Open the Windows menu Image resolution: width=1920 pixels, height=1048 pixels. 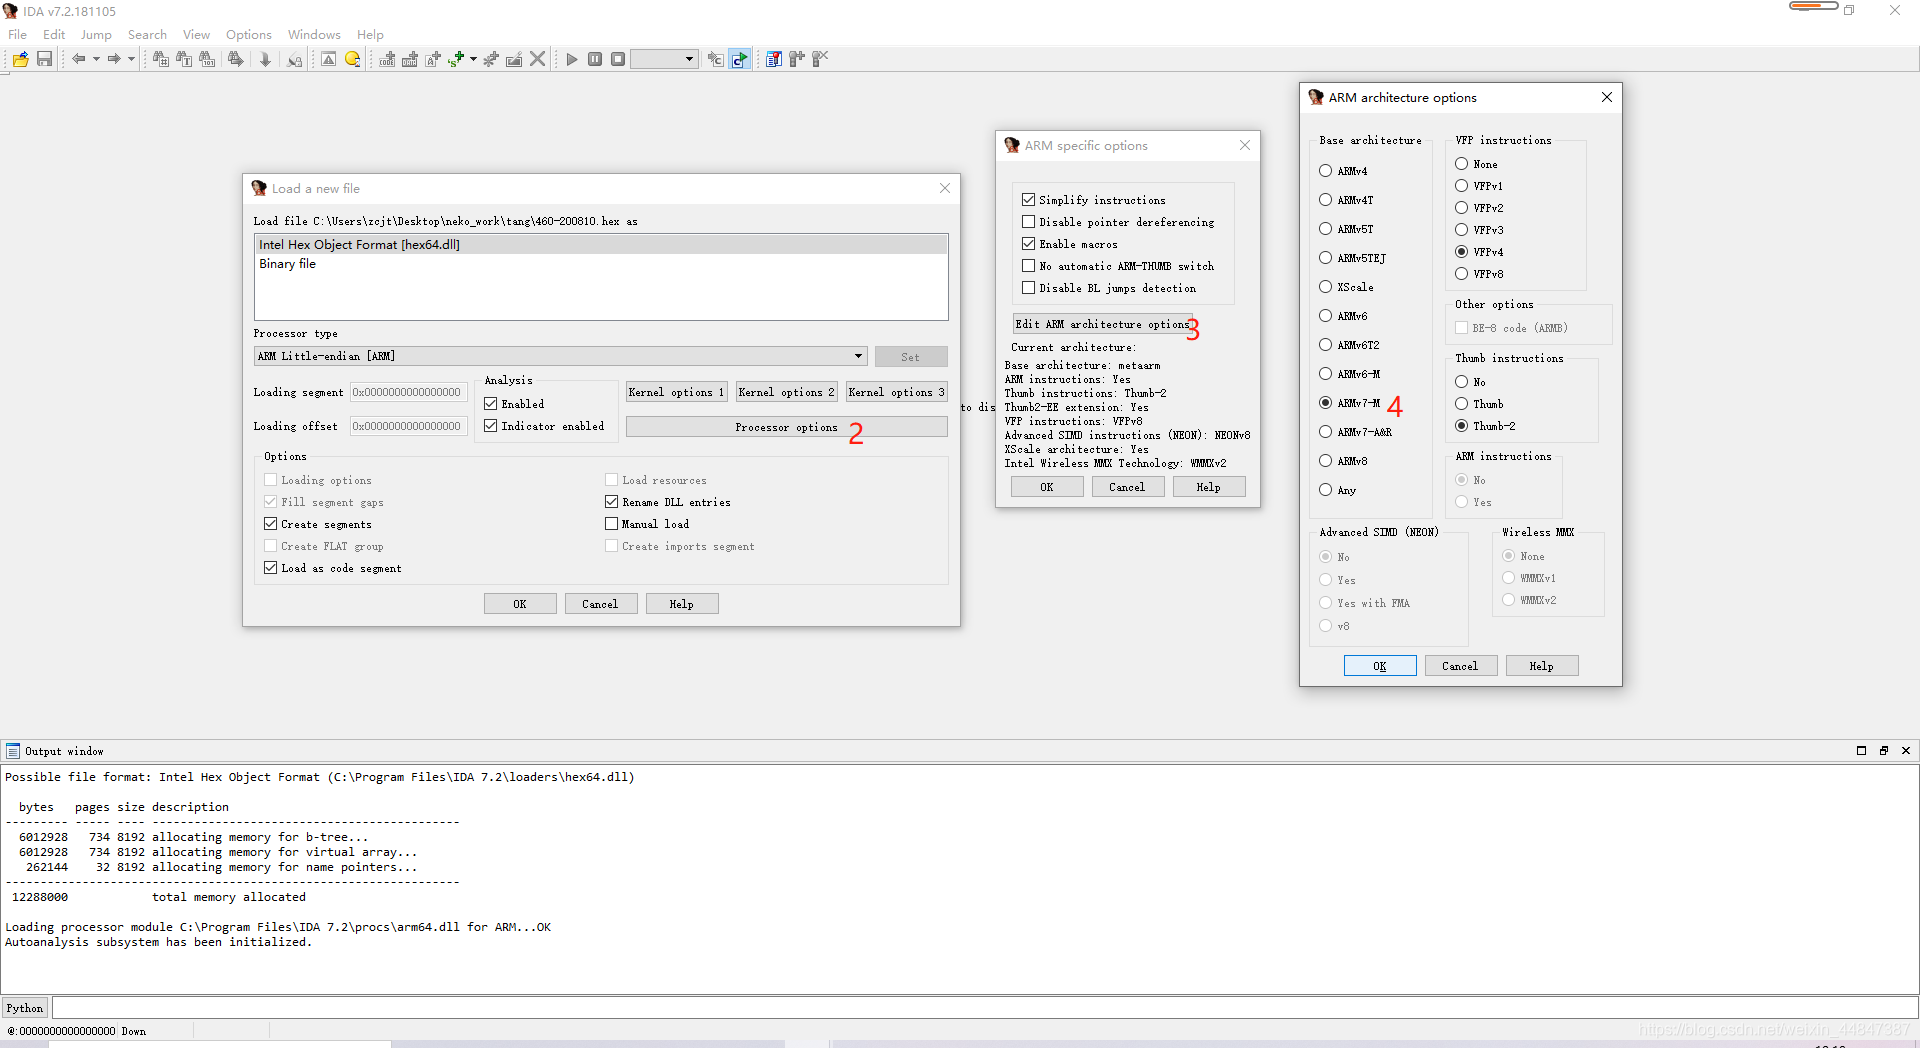coord(314,34)
